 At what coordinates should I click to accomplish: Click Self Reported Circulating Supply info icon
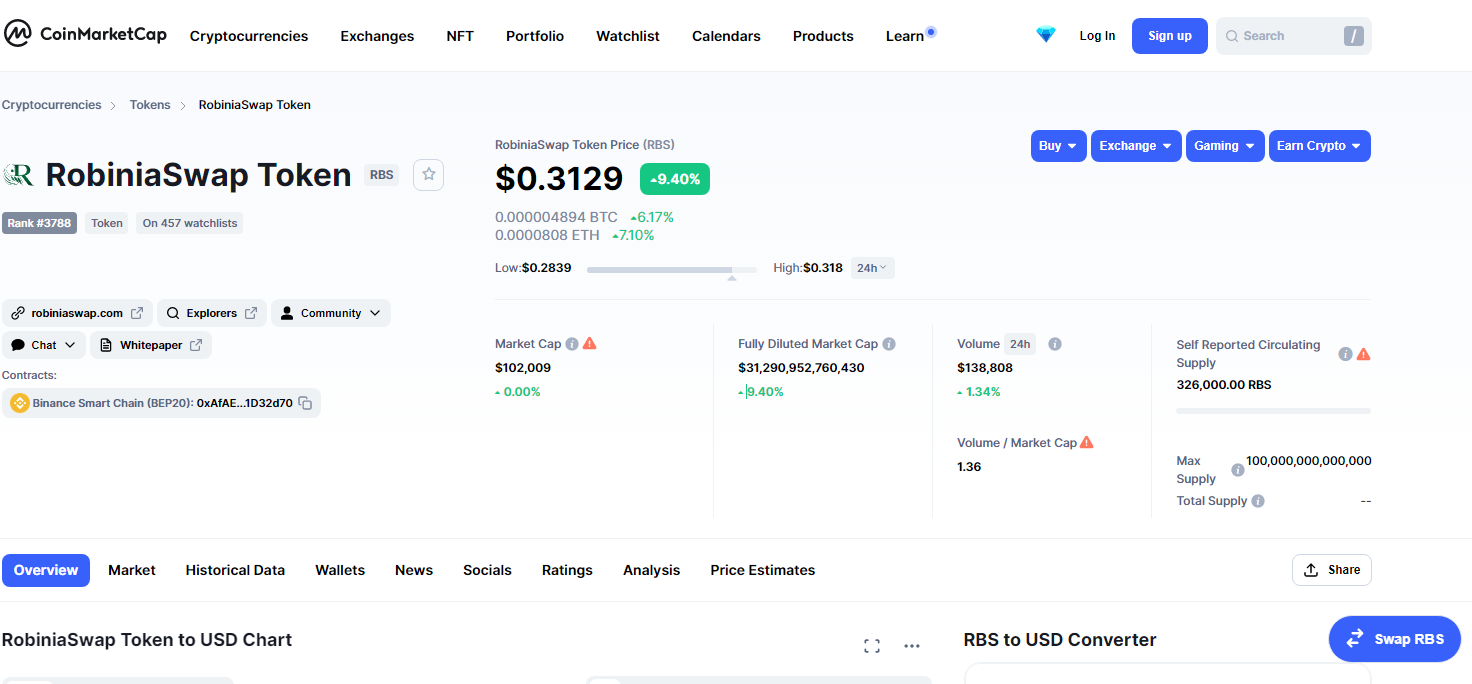click(x=1346, y=354)
